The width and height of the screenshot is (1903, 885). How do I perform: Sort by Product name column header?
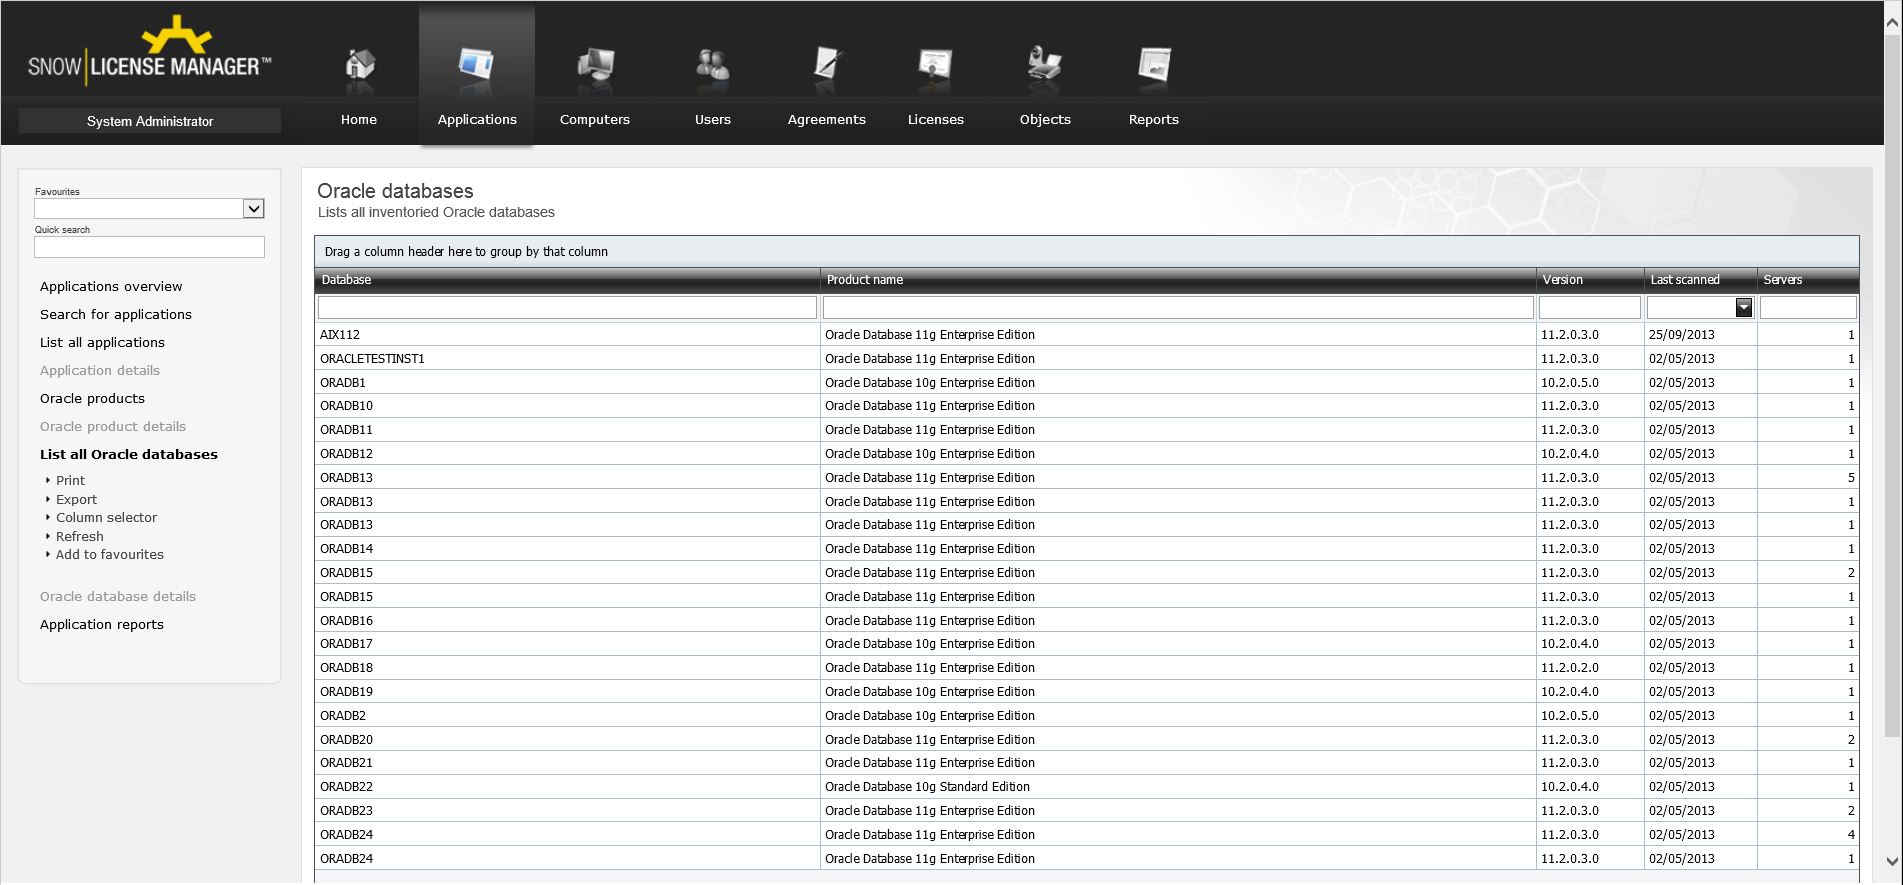[x=1178, y=280]
